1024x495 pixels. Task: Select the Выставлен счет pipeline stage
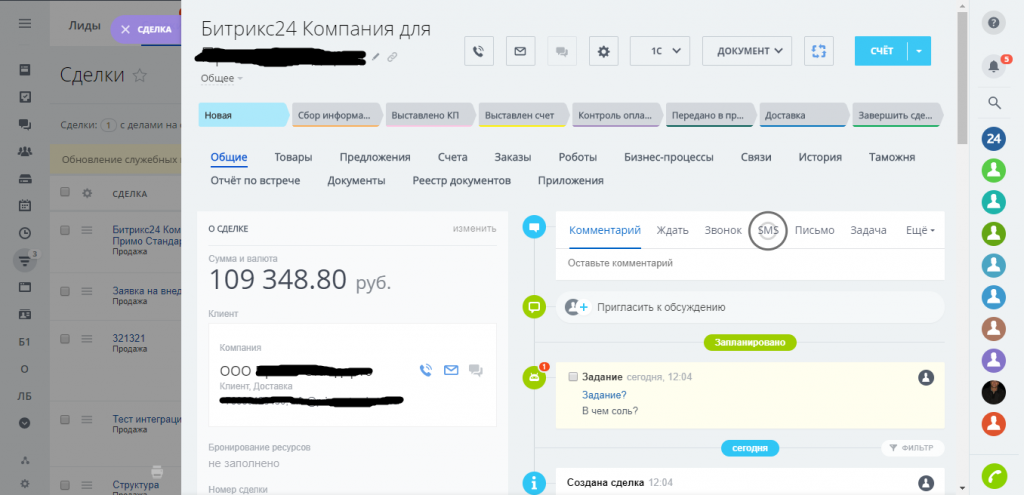pyautogui.click(x=522, y=116)
